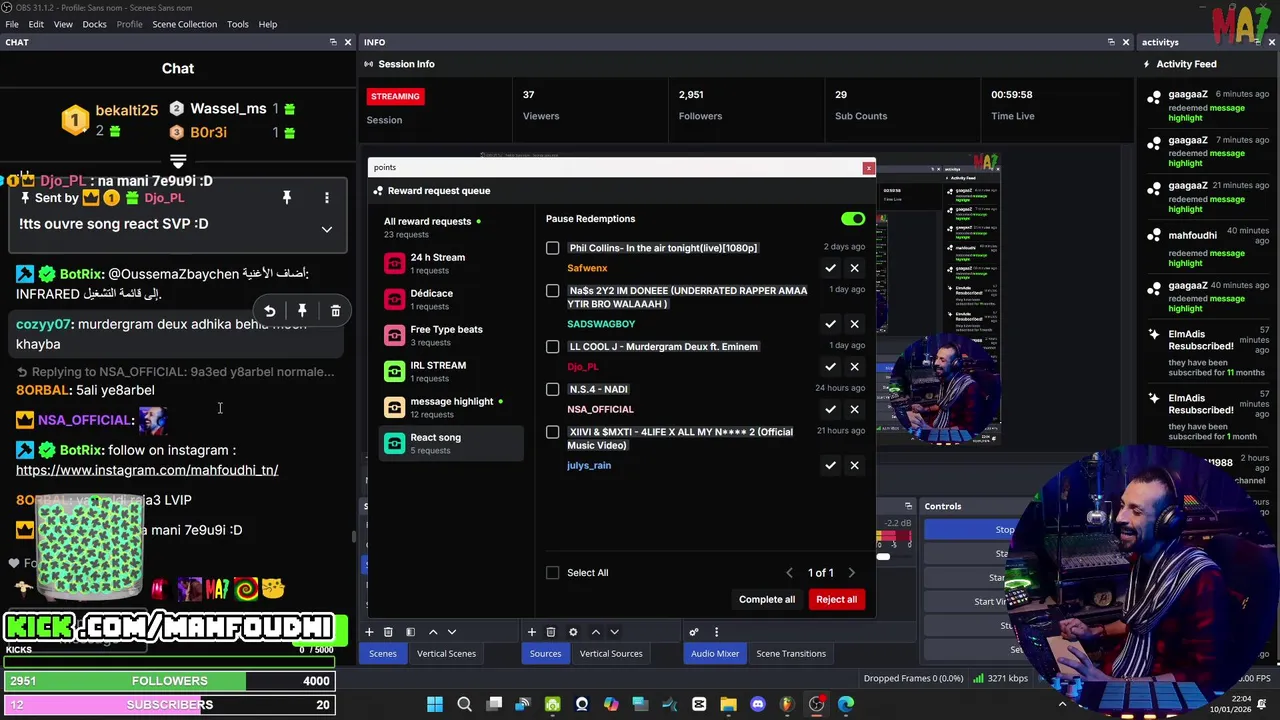Unpin the pinned chat message pin icon

click(287, 198)
